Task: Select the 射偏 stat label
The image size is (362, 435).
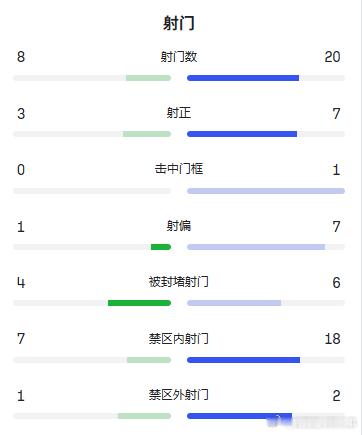Action: pos(179,226)
